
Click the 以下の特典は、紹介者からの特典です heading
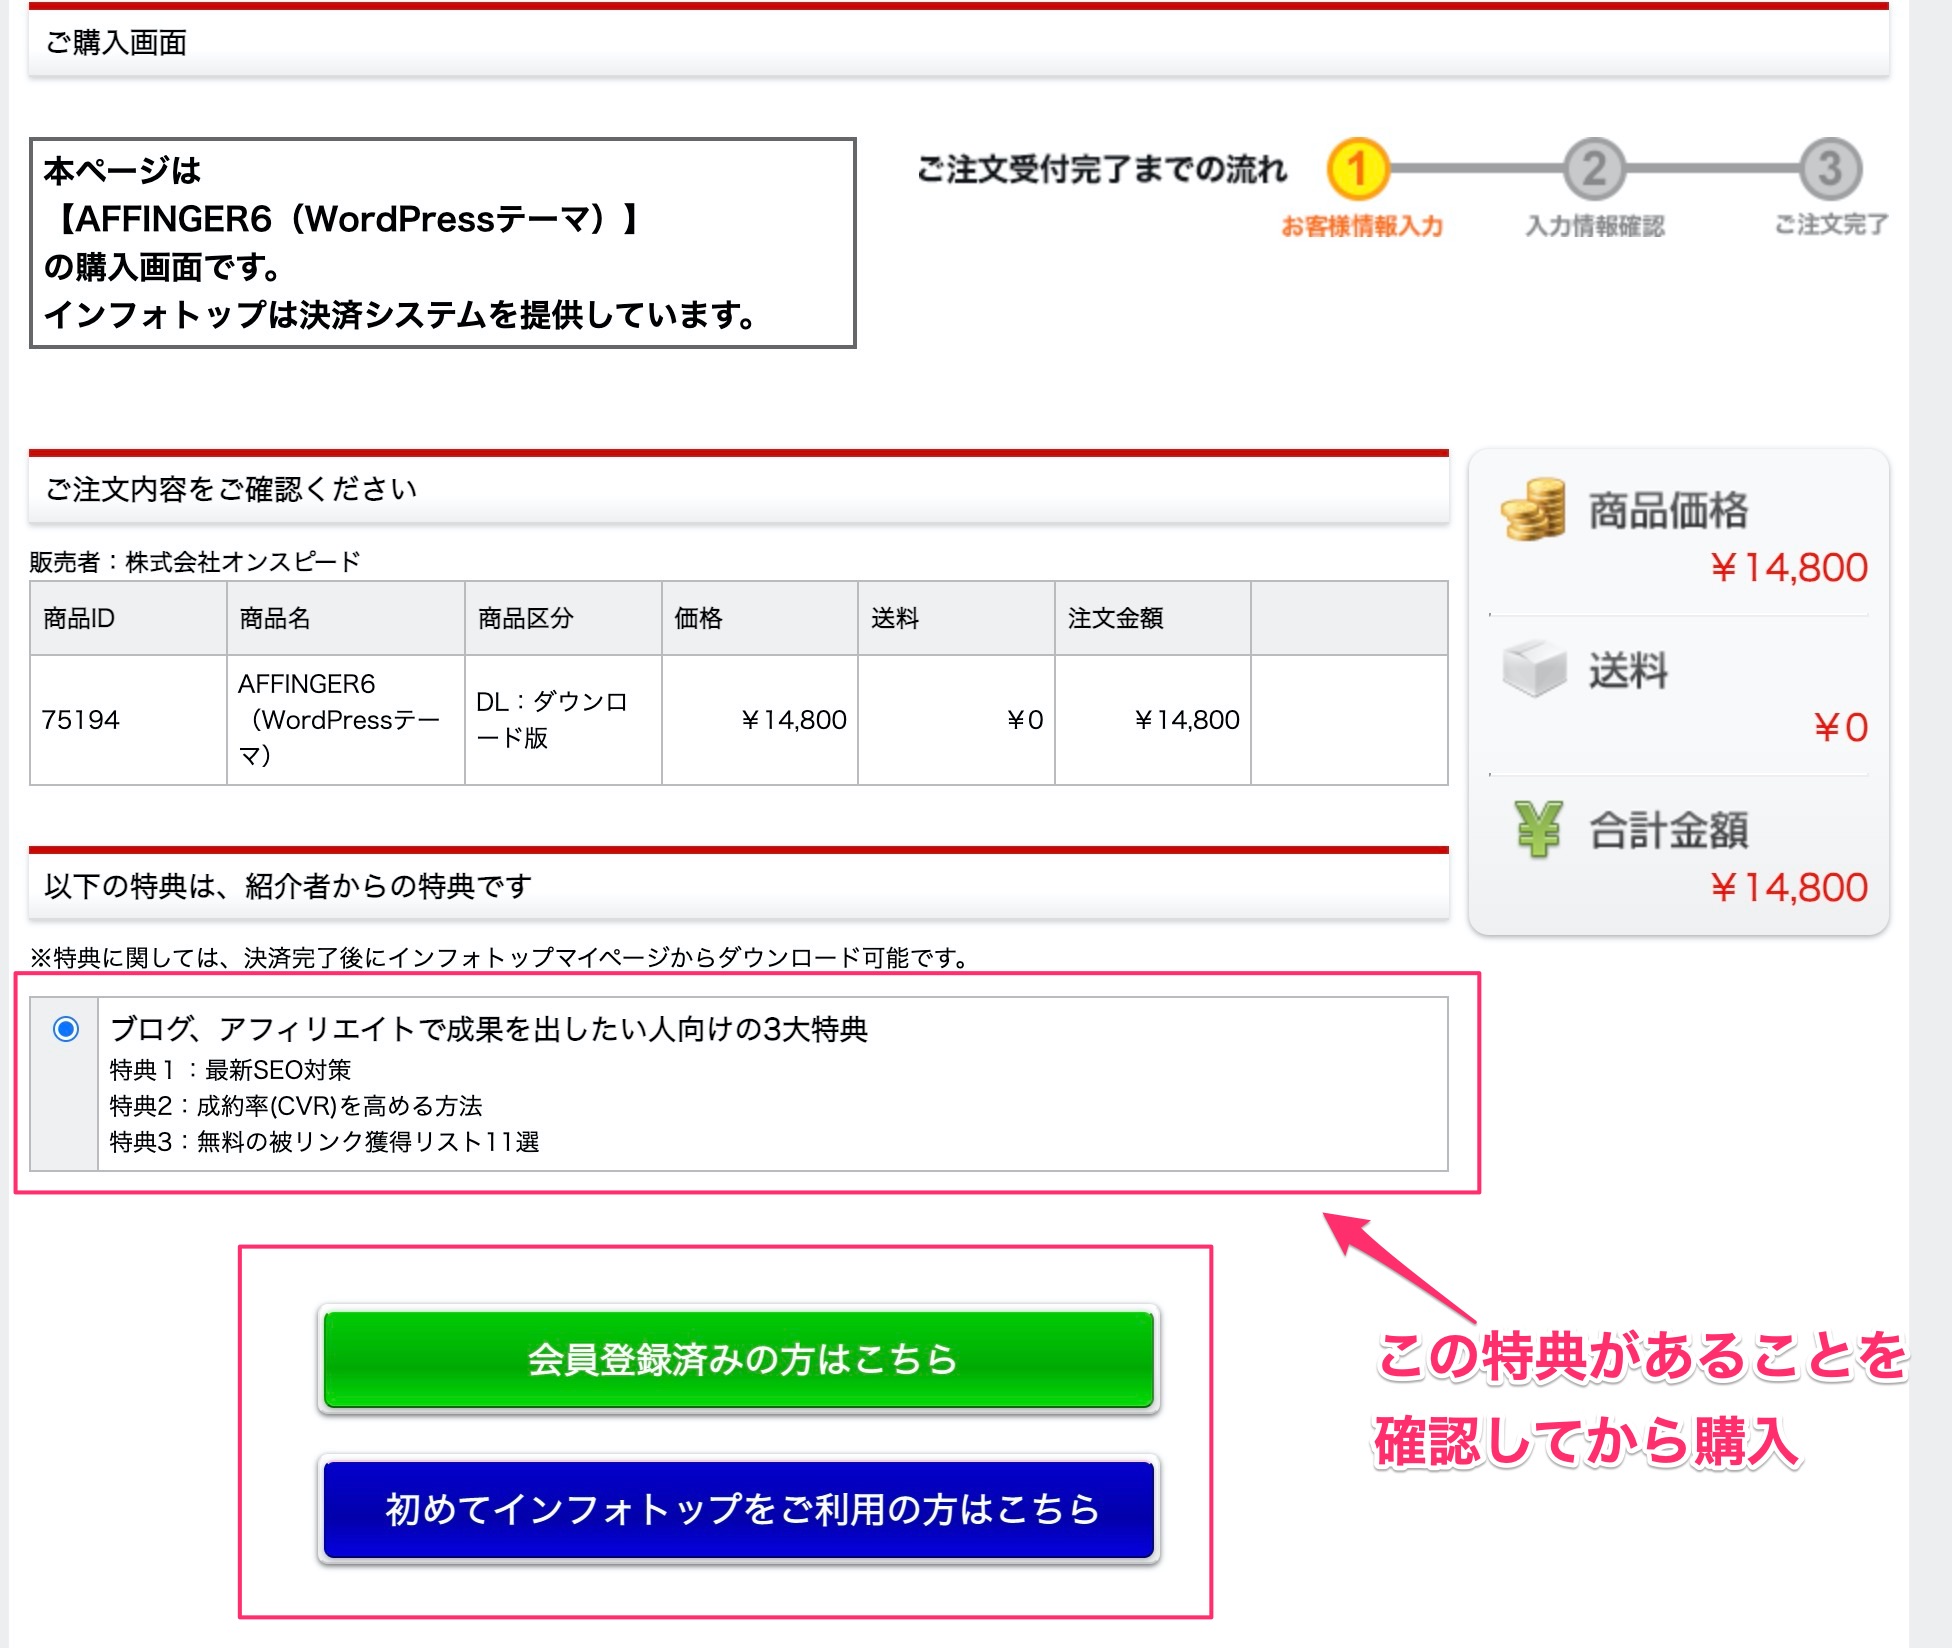pyautogui.click(x=288, y=886)
